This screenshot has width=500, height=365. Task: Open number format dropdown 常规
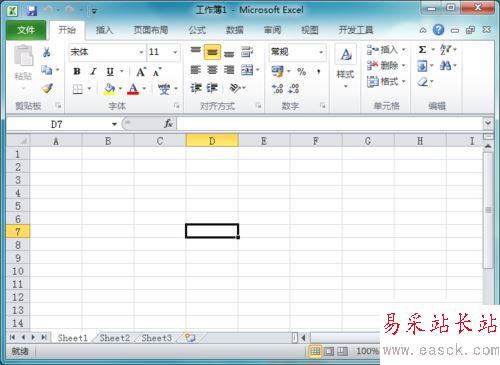point(321,52)
